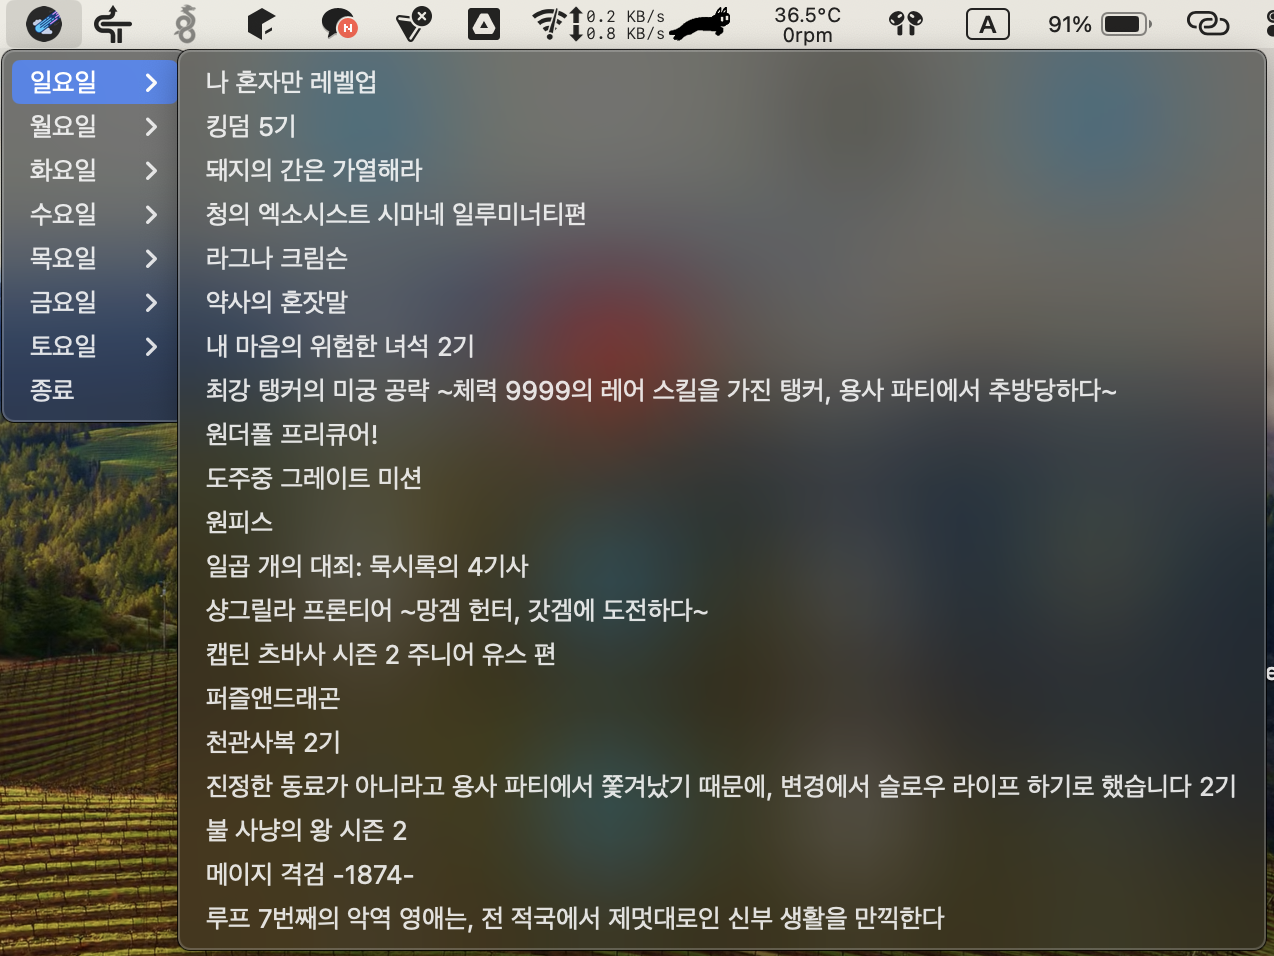Screen dimensions: 1274x956
Task: Expand the 목요일 submenu chevron
Action: (x=151, y=258)
